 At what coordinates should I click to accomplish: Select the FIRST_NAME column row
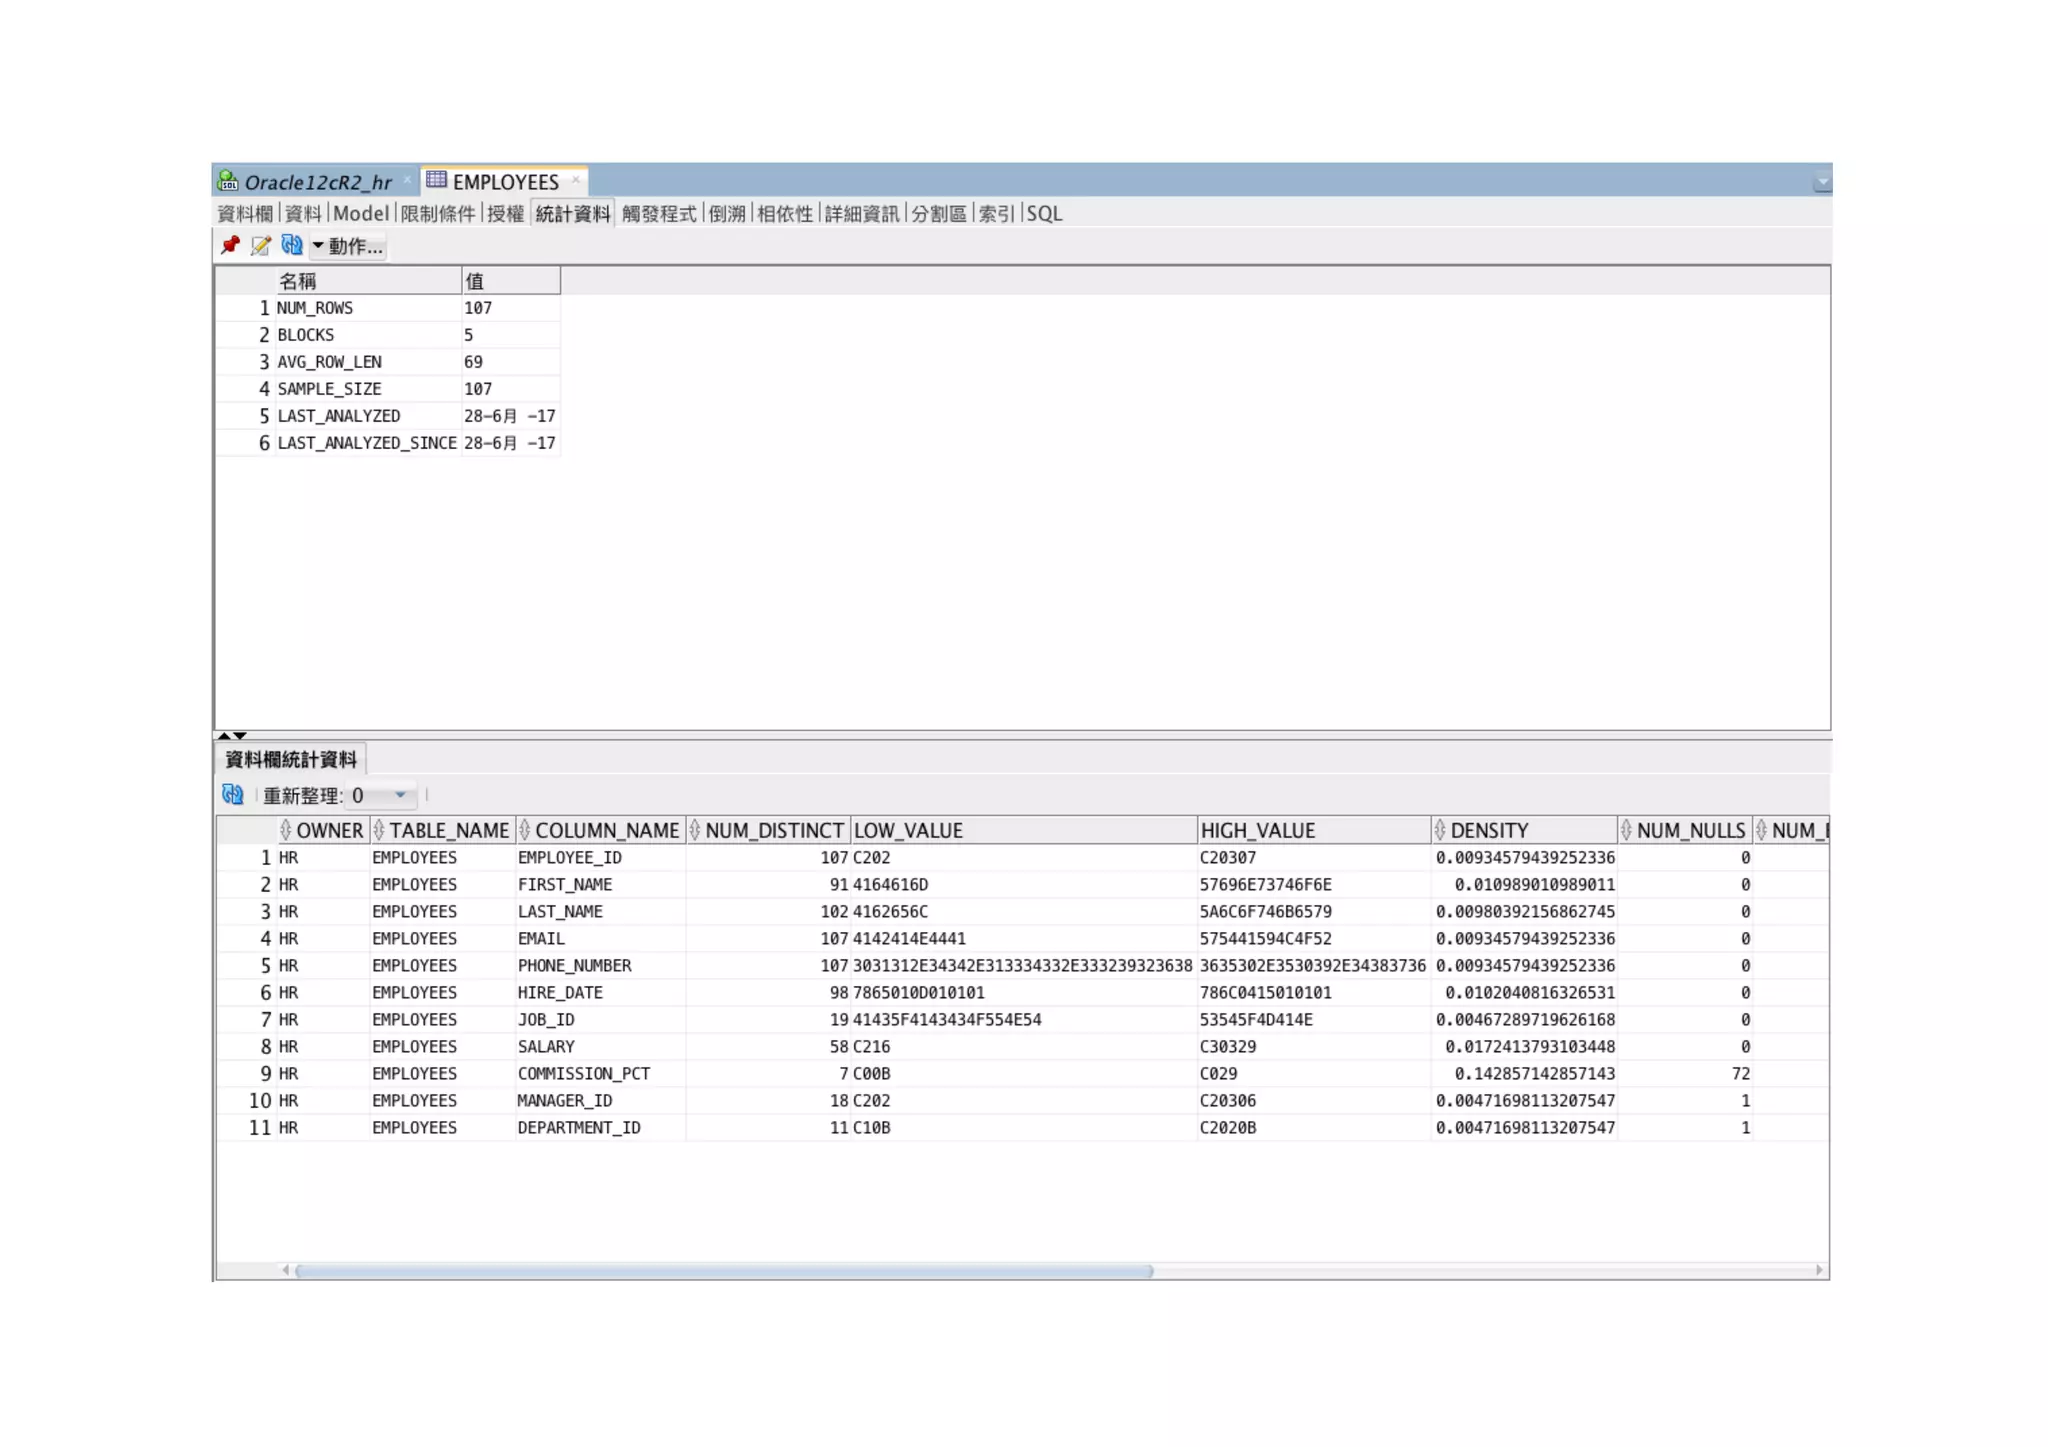[1022, 885]
